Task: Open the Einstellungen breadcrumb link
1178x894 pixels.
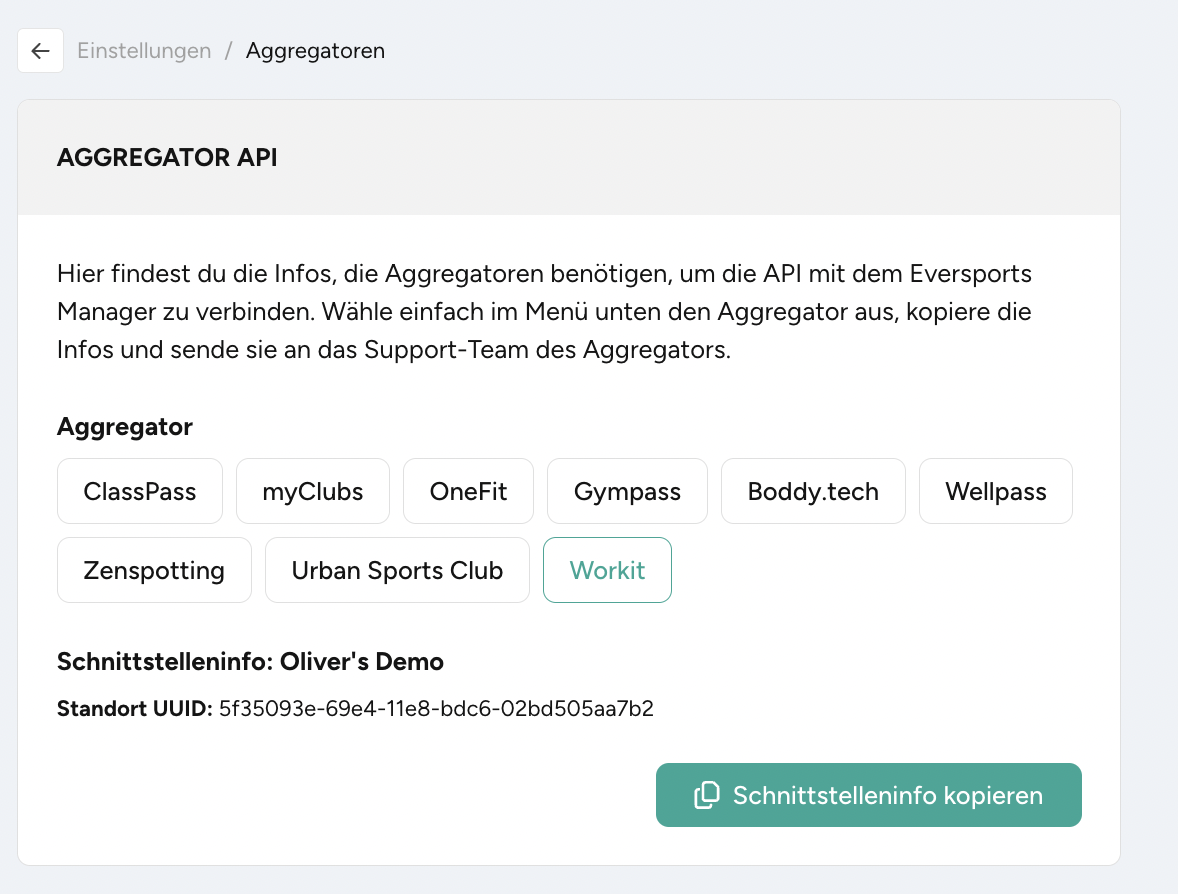Action: click(x=144, y=50)
